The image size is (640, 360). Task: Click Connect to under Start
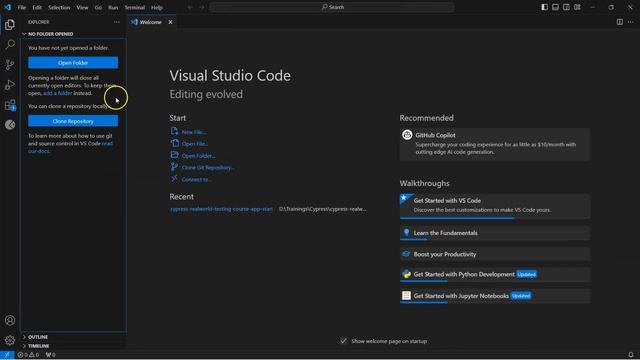191,179
